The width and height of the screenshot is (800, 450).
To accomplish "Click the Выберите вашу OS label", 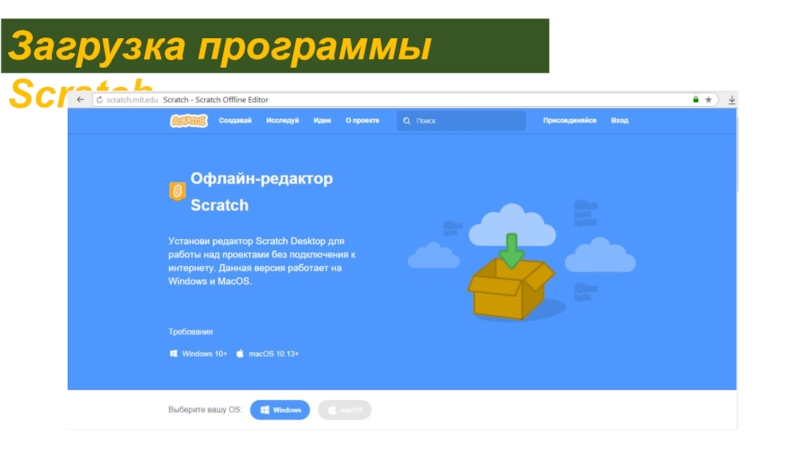I will [x=205, y=410].
